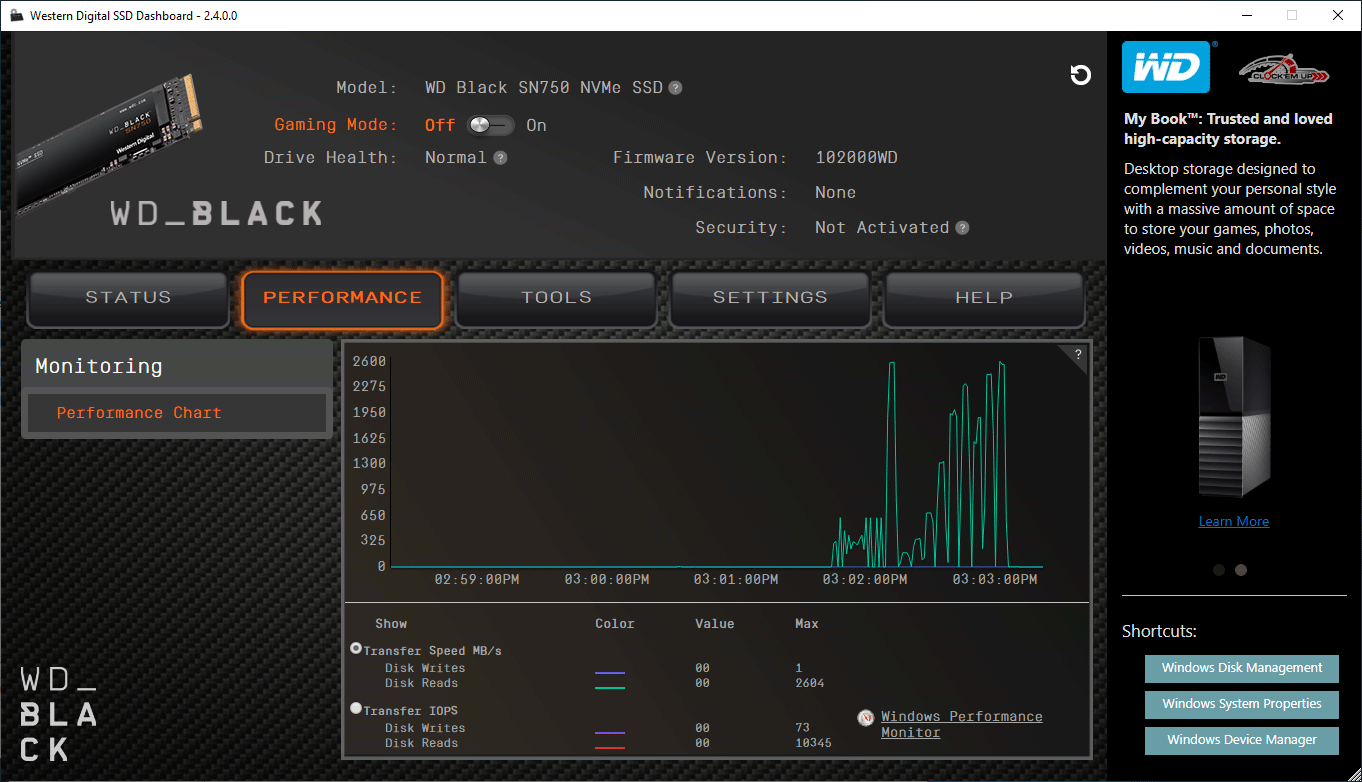Open the chart help question mark
The width and height of the screenshot is (1362, 782).
1077,354
